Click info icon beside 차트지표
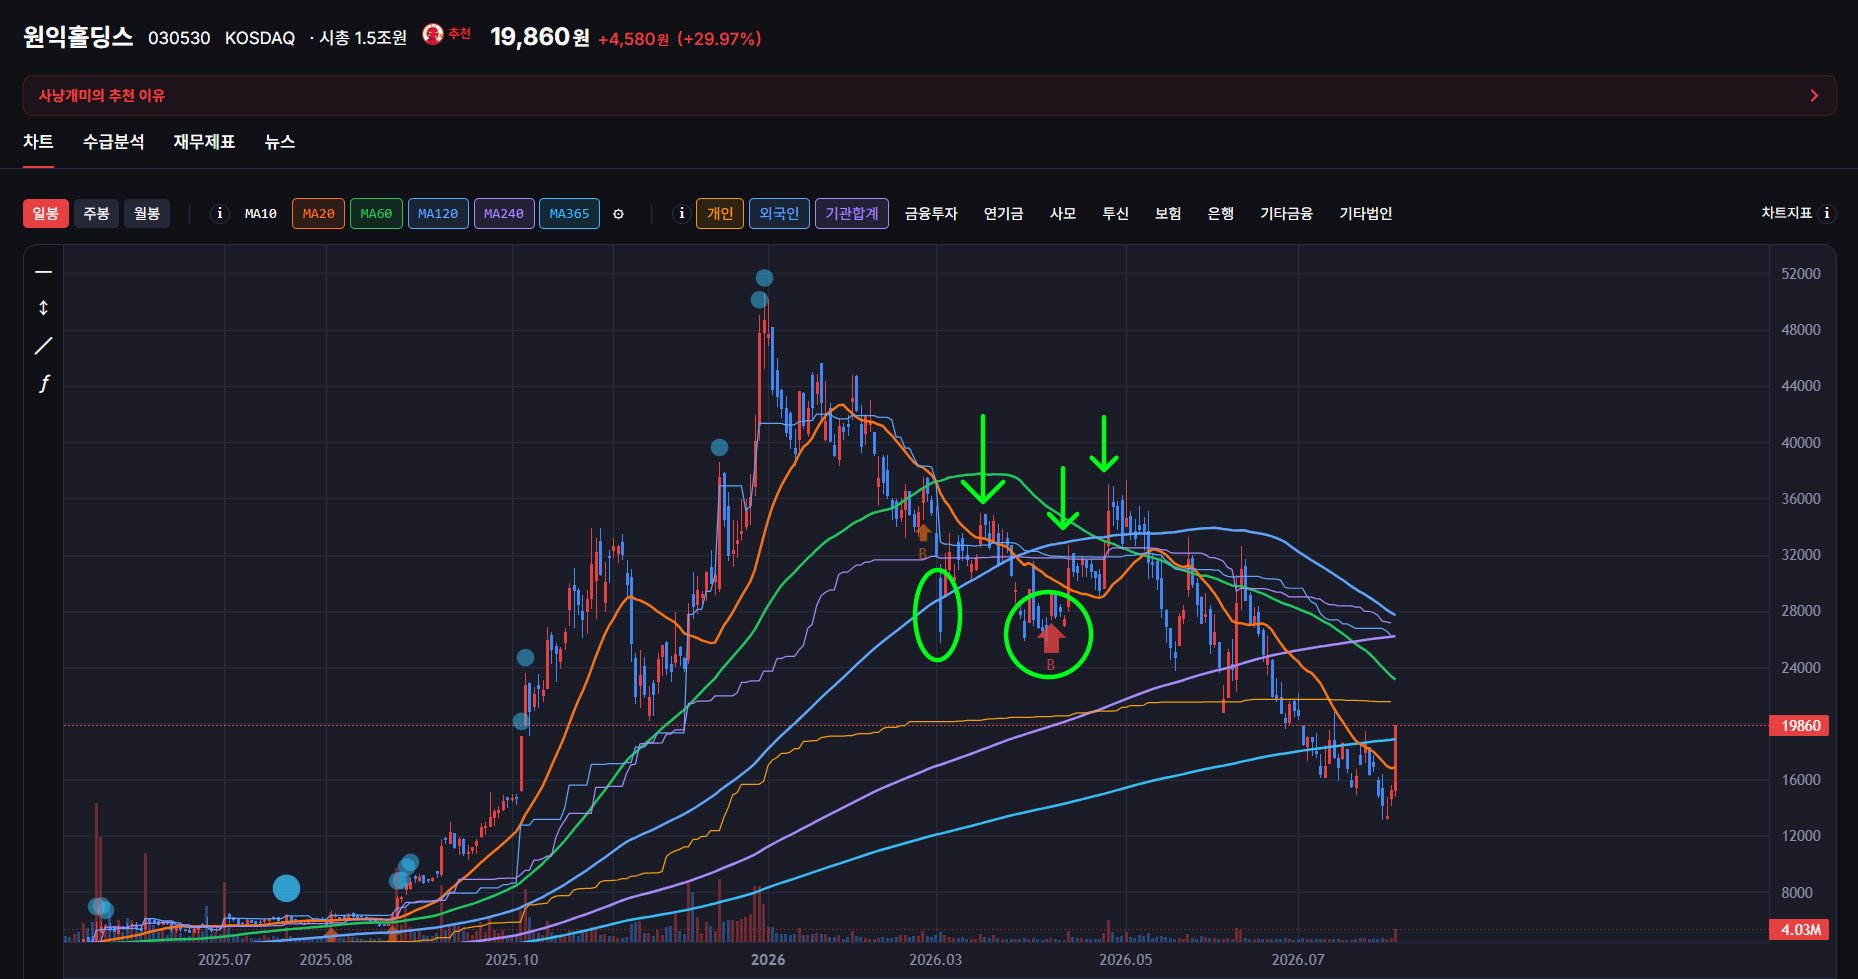 click(1827, 213)
